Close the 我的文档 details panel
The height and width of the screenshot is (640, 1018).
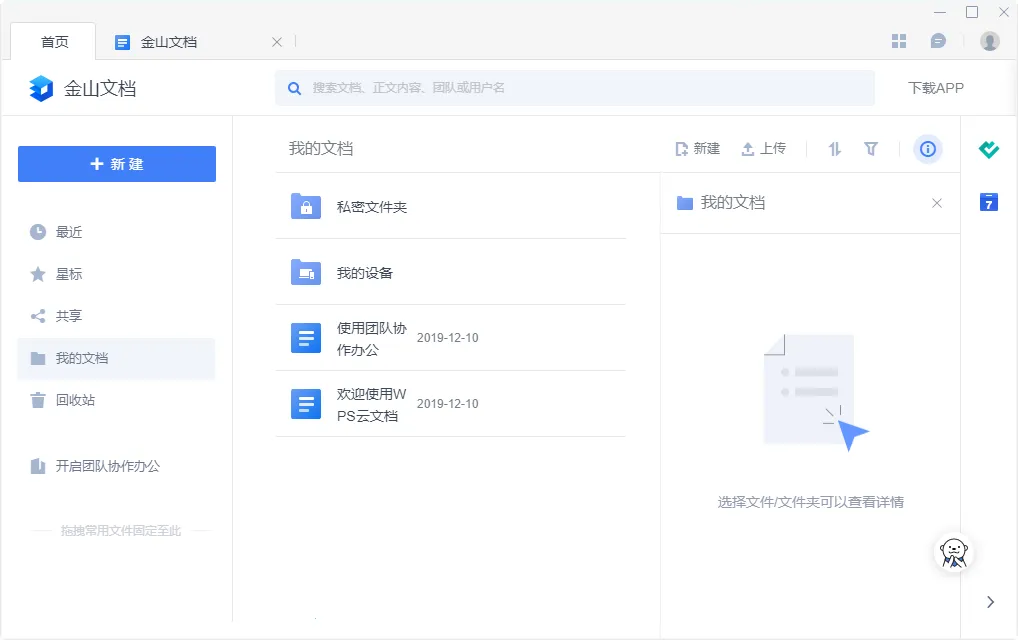click(937, 203)
